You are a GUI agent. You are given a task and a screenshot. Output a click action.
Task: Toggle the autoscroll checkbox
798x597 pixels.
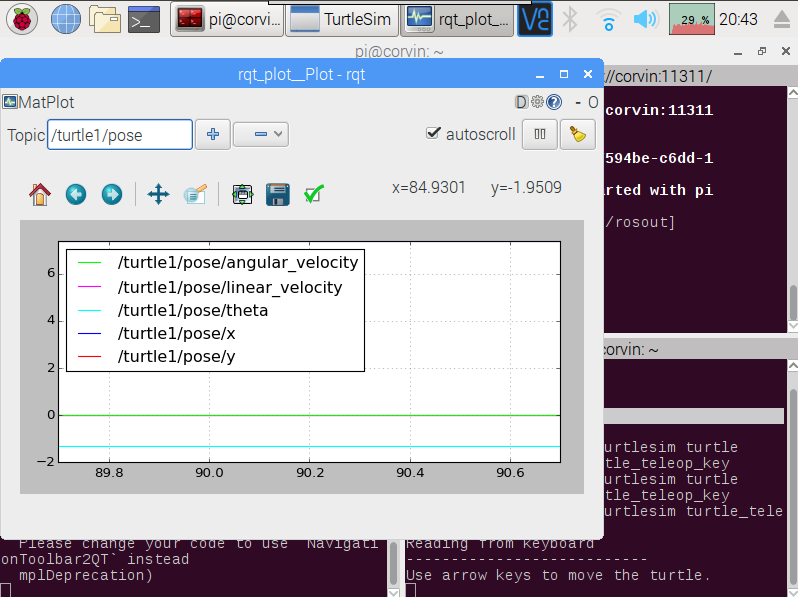(433, 133)
